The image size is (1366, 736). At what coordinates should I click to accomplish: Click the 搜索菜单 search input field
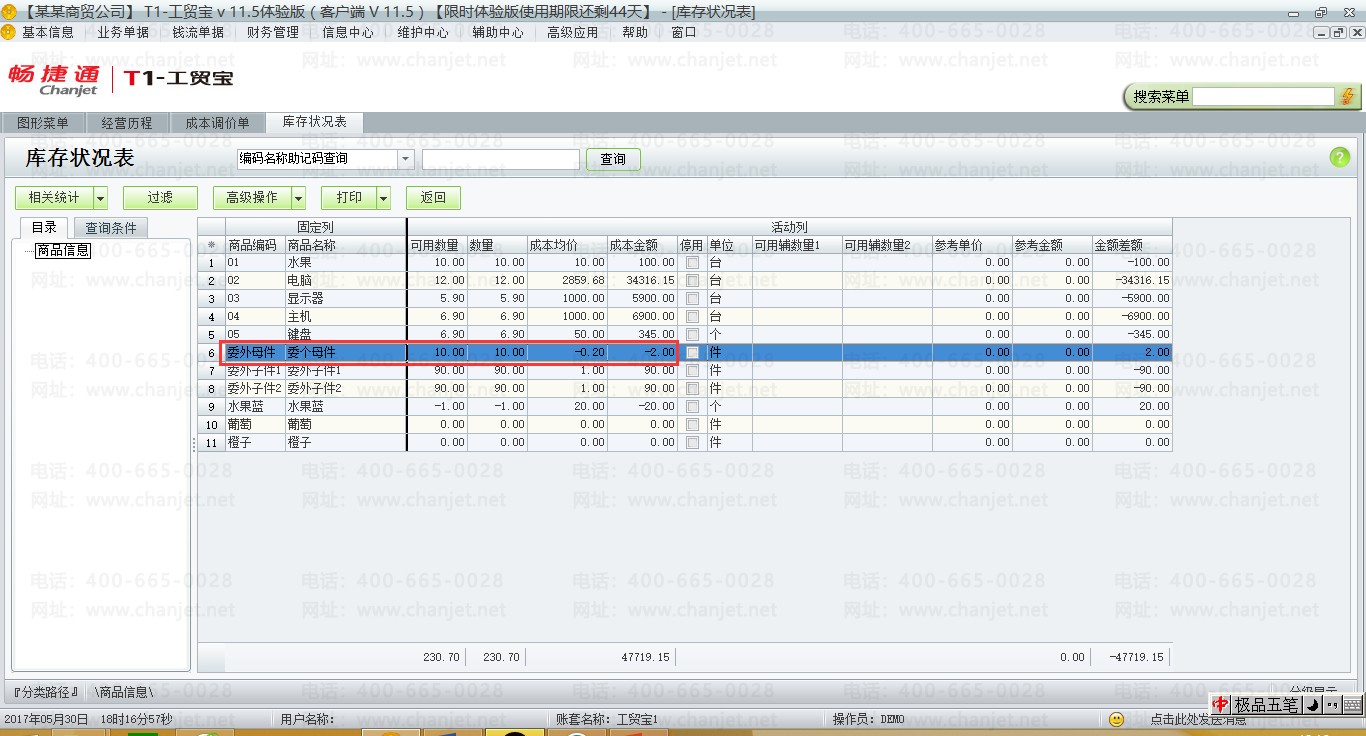[1263, 96]
